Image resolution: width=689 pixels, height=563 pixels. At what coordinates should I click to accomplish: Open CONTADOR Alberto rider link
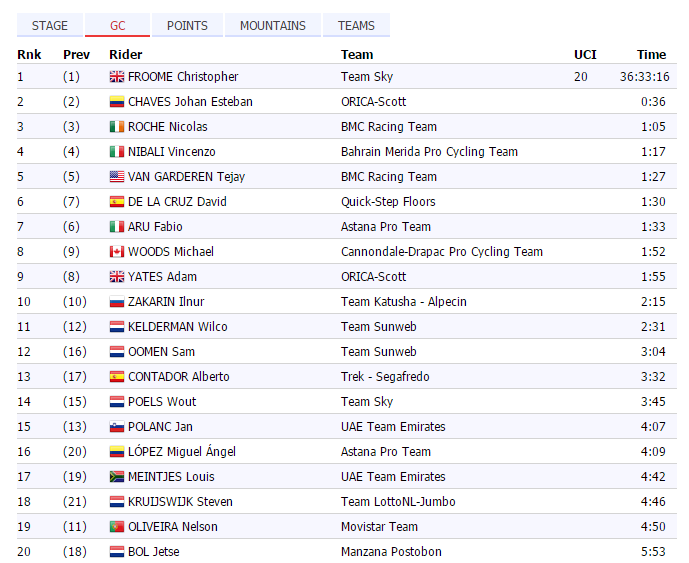pos(178,377)
